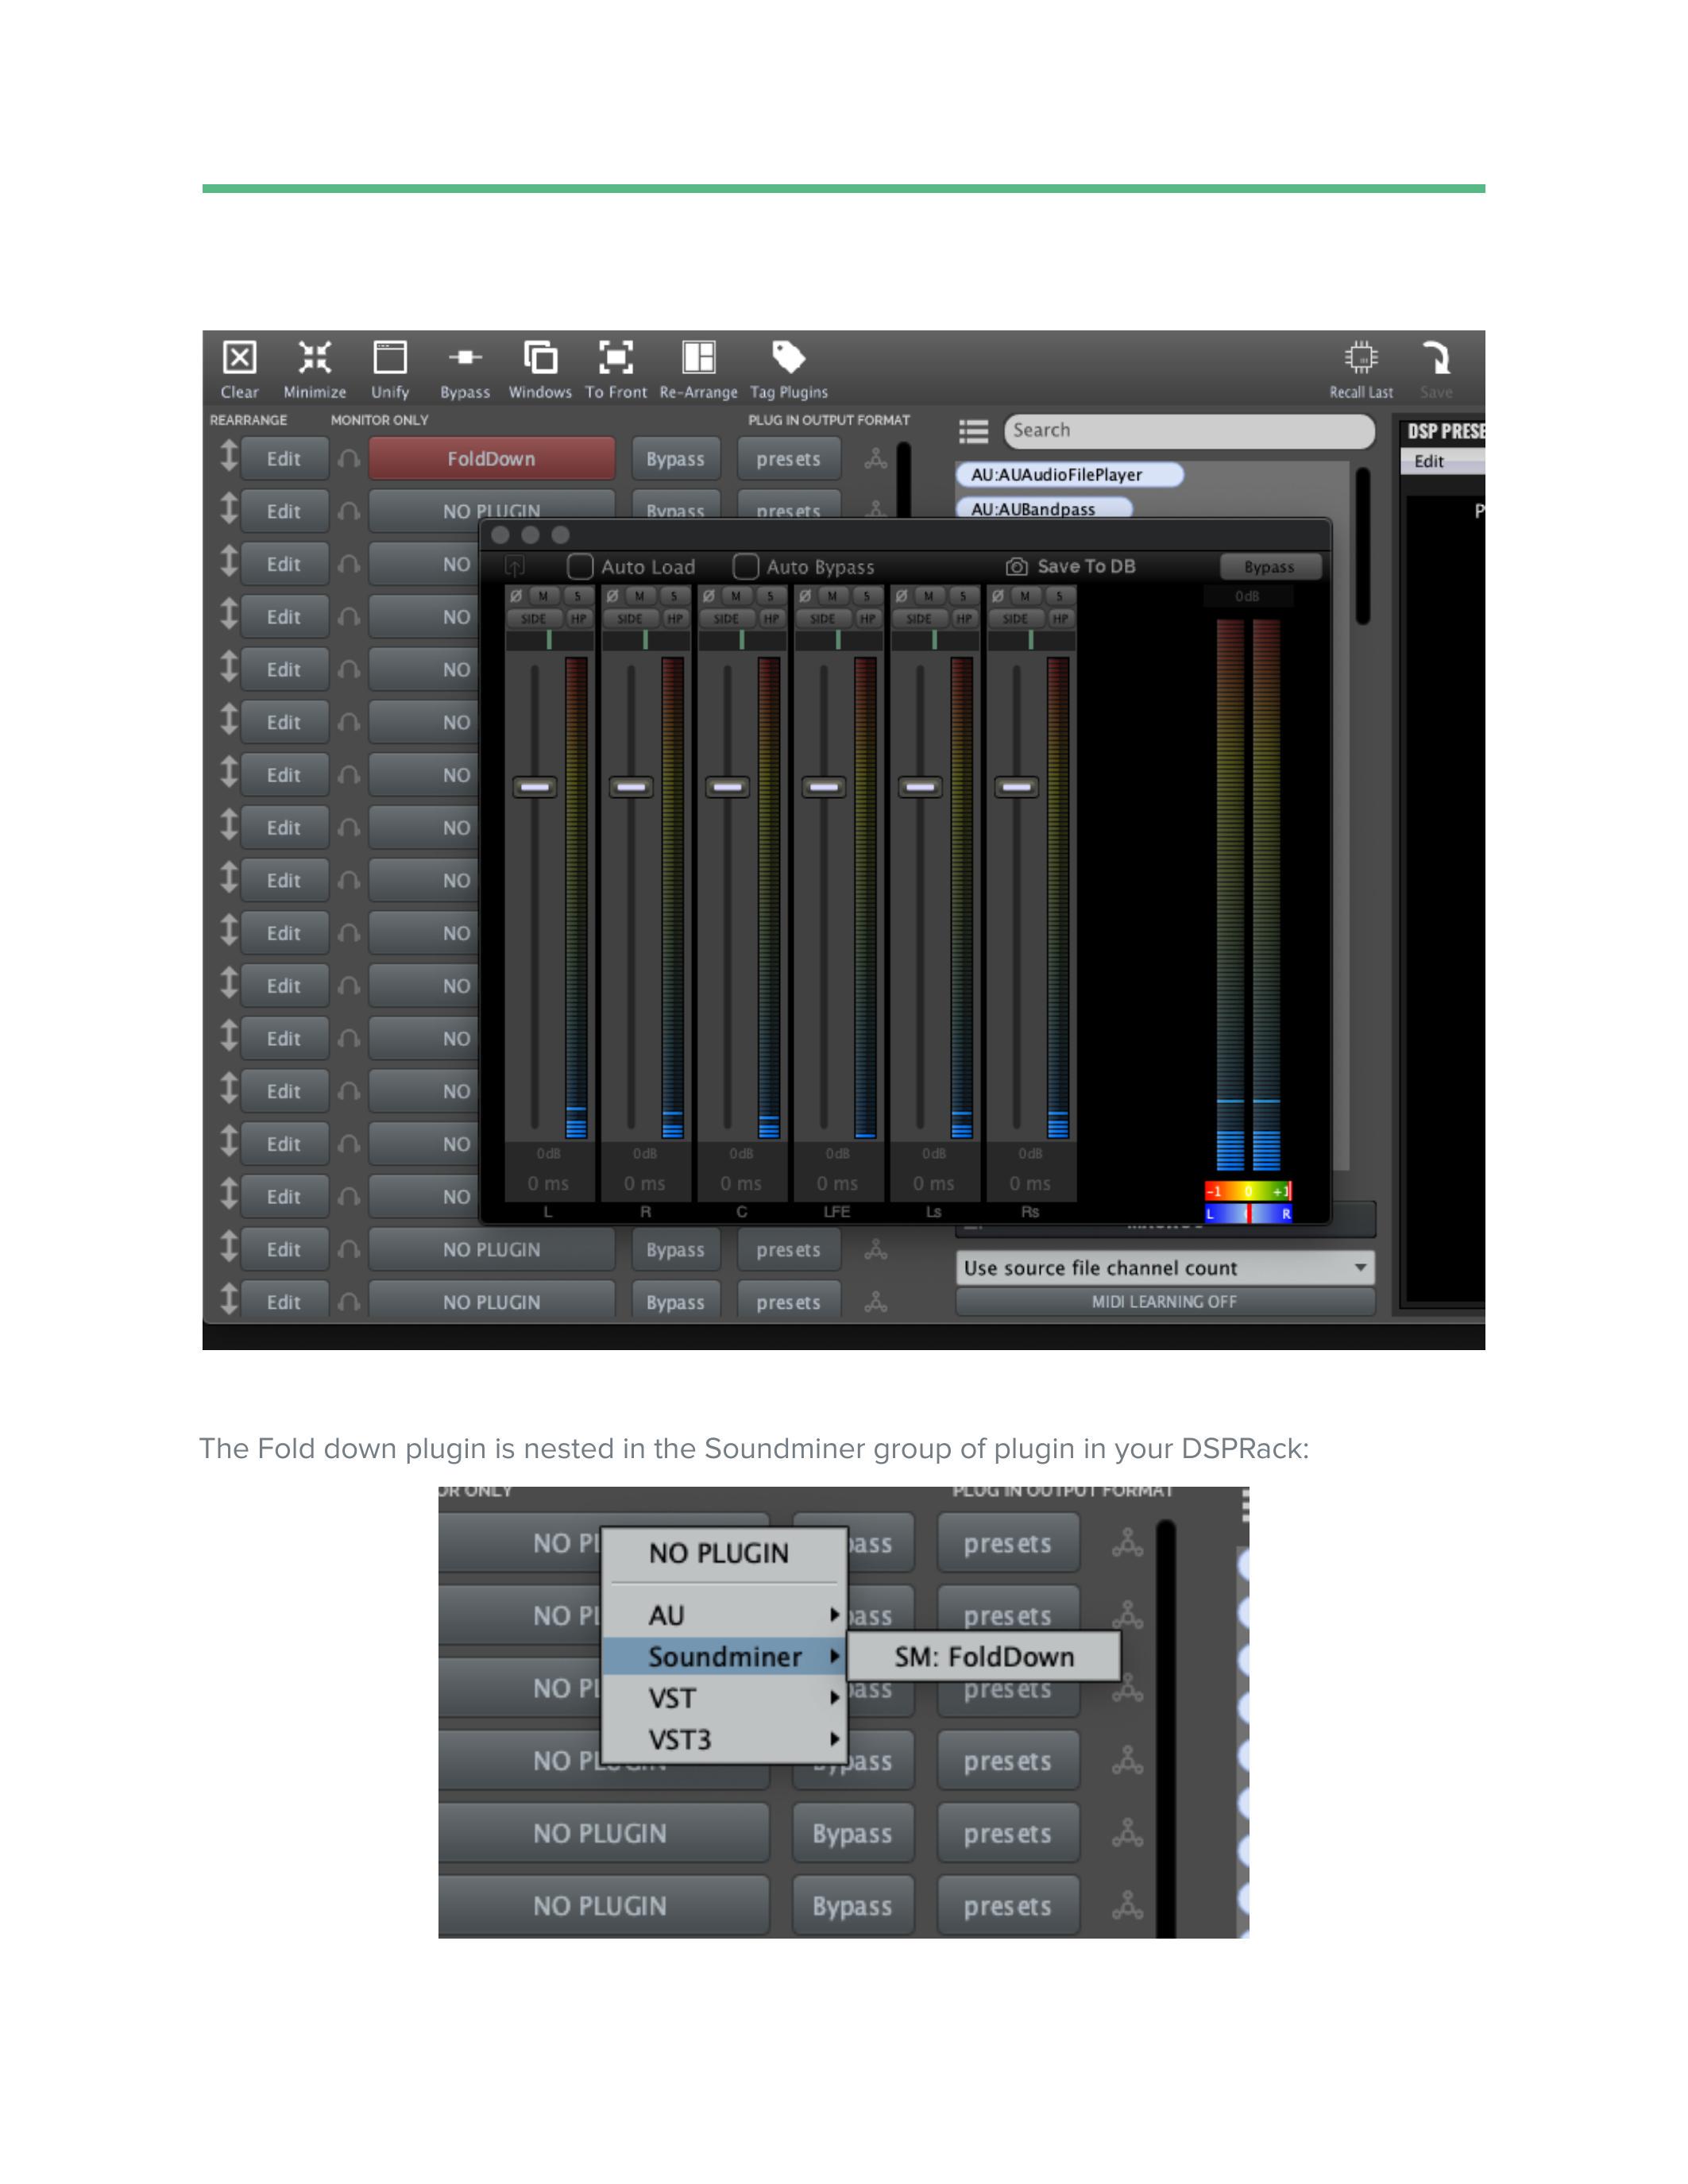The width and height of the screenshot is (1688, 2184).
Task: Toggle the plugin list view icon
Action: click(973, 431)
